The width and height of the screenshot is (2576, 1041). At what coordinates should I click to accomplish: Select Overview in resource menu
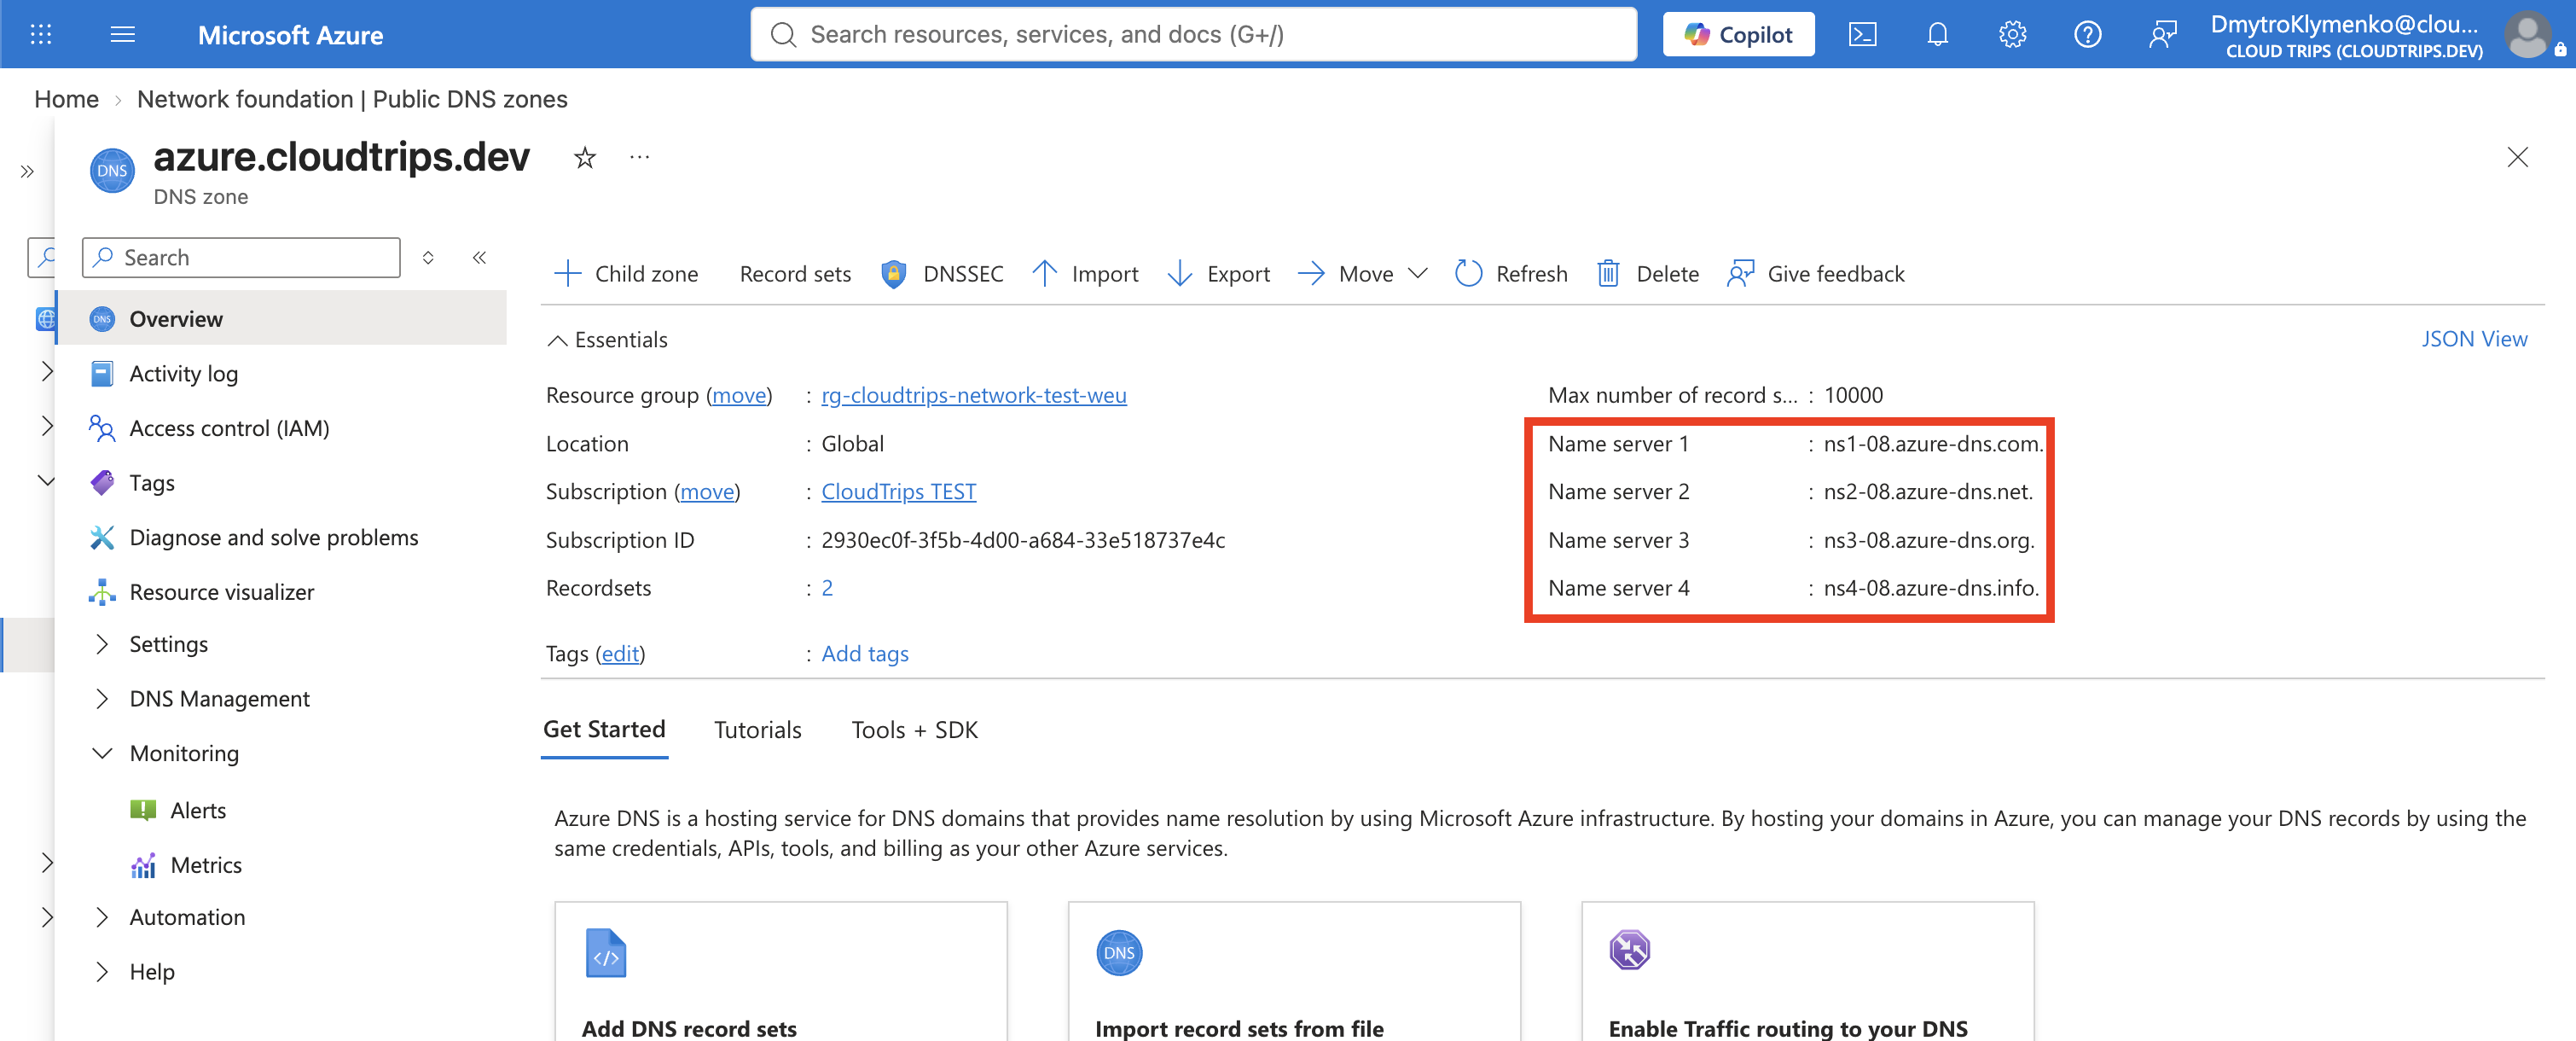click(x=282, y=318)
